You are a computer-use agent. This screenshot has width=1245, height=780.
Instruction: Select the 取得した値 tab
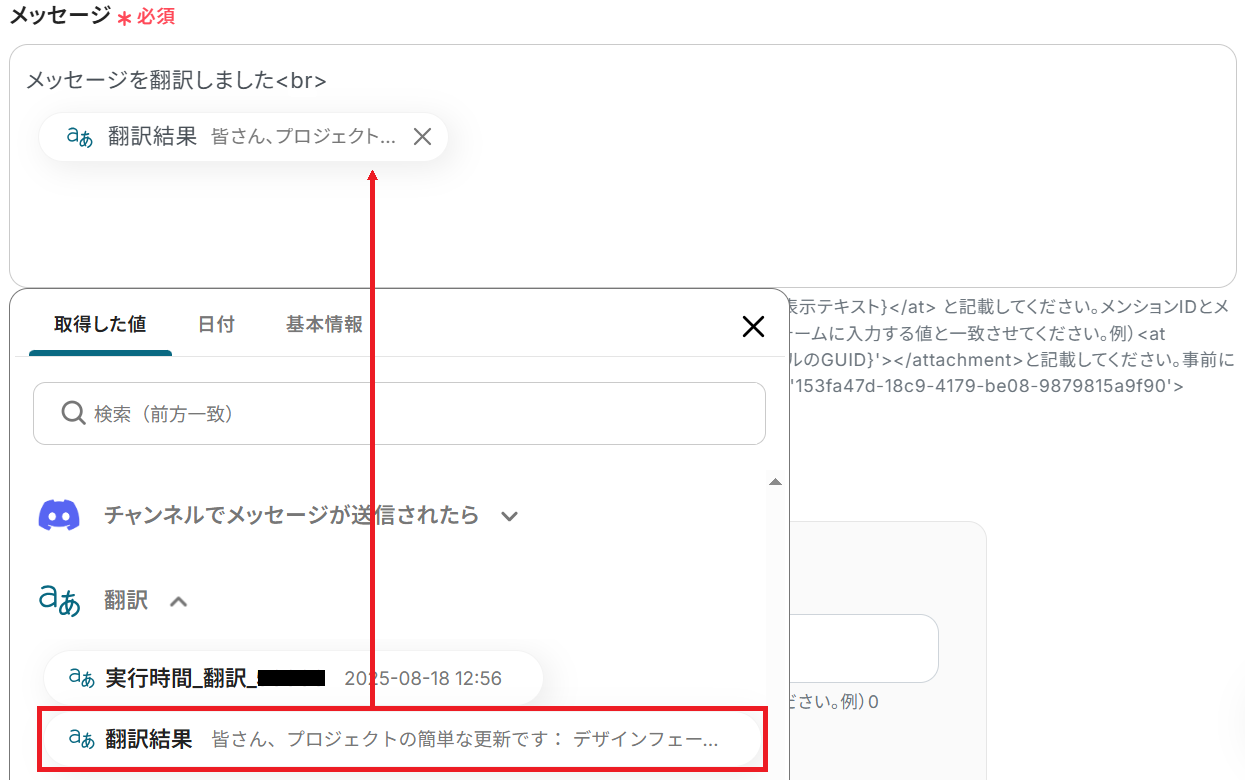99,324
